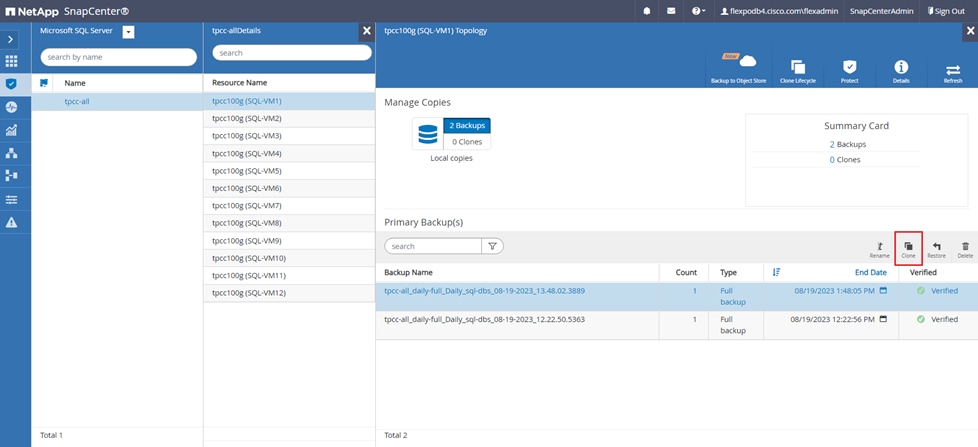Select resource tpcc100g (SQL-VM7)

[x=289, y=206]
